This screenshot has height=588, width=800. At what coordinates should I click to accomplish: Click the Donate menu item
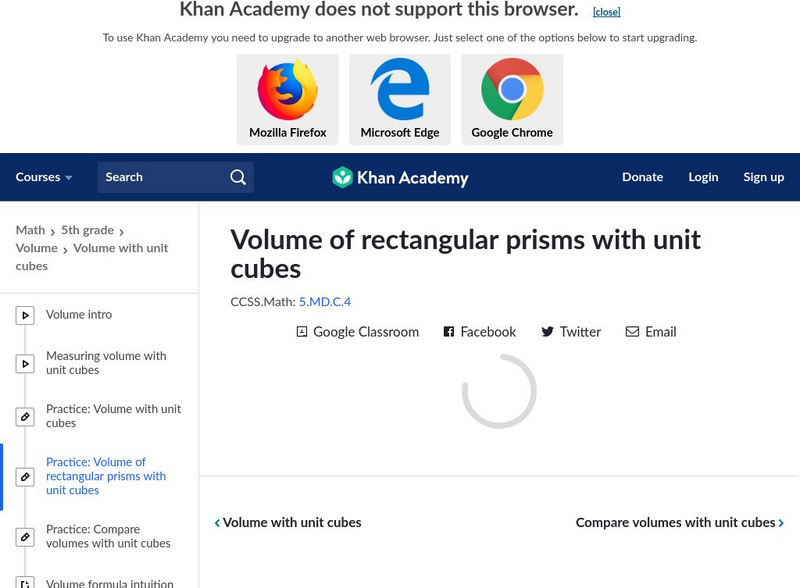(x=642, y=177)
